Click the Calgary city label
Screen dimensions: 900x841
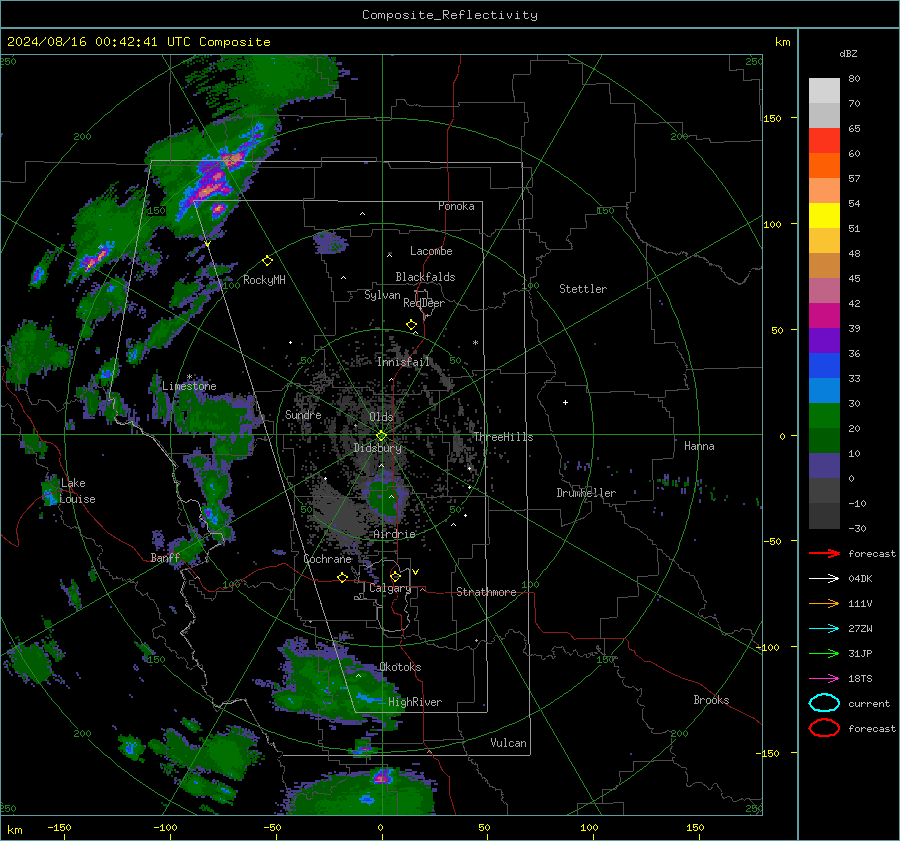tap(390, 588)
